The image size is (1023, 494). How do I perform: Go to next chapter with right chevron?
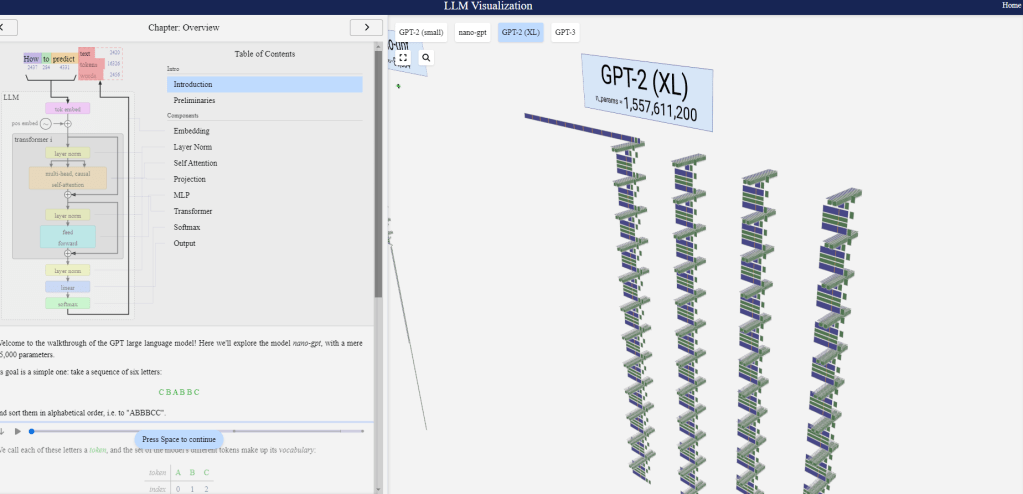click(367, 28)
